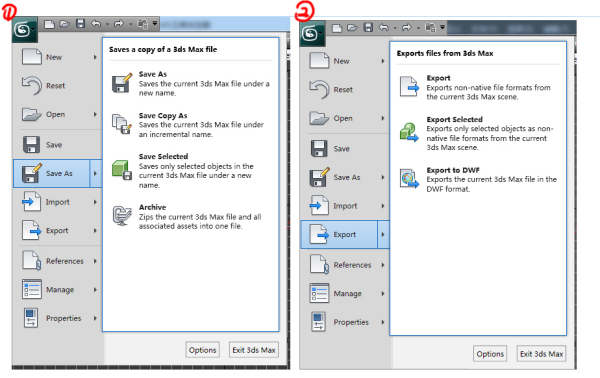The image size is (600, 378).
Task: Choose Save Selected in left window submenu
Action: pyautogui.click(x=191, y=171)
